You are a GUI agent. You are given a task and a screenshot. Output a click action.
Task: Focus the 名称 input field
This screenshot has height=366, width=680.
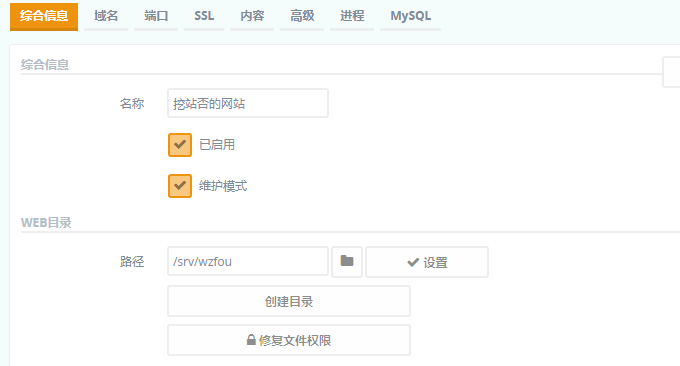pyautogui.click(x=248, y=103)
